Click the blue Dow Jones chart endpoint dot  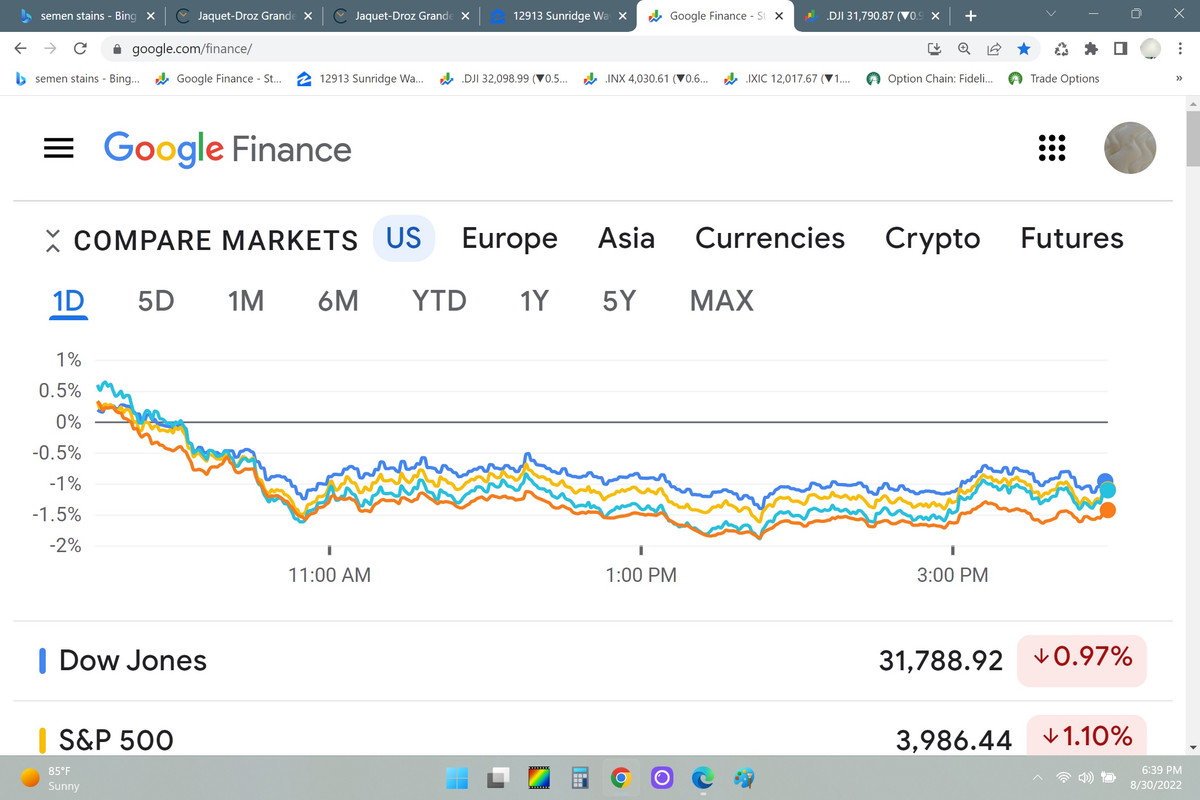click(1105, 481)
